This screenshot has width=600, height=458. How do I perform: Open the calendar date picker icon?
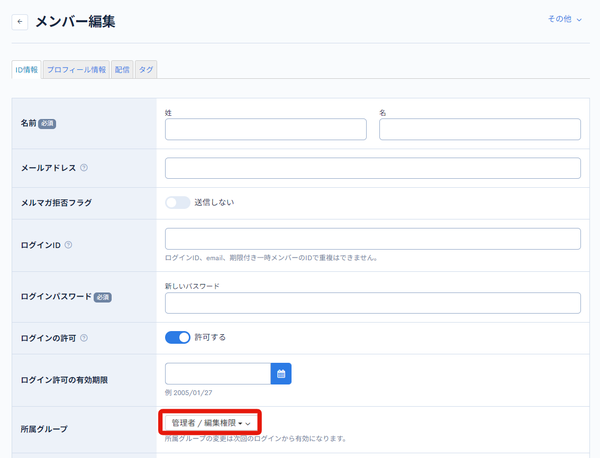click(281, 374)
